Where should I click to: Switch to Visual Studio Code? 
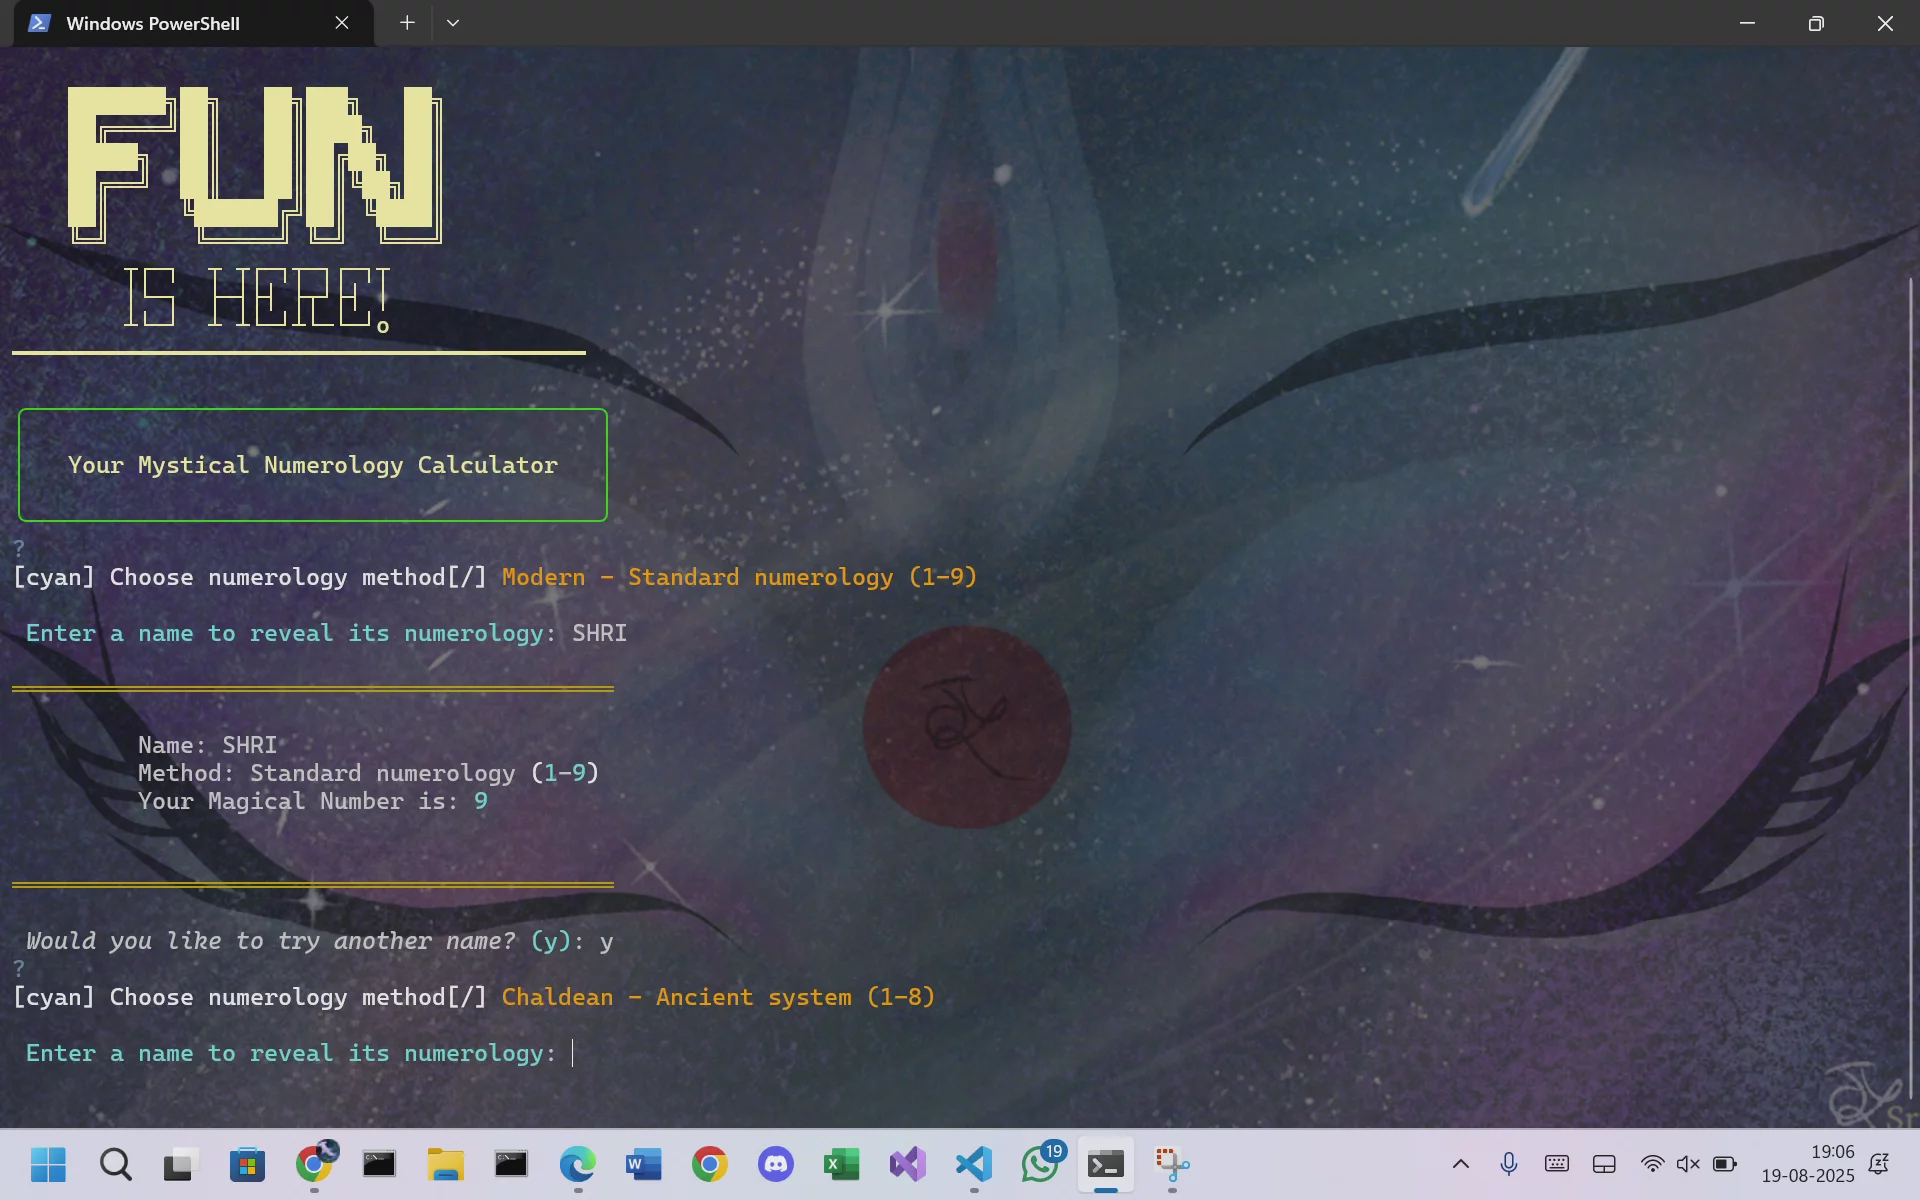(974, 1164)
